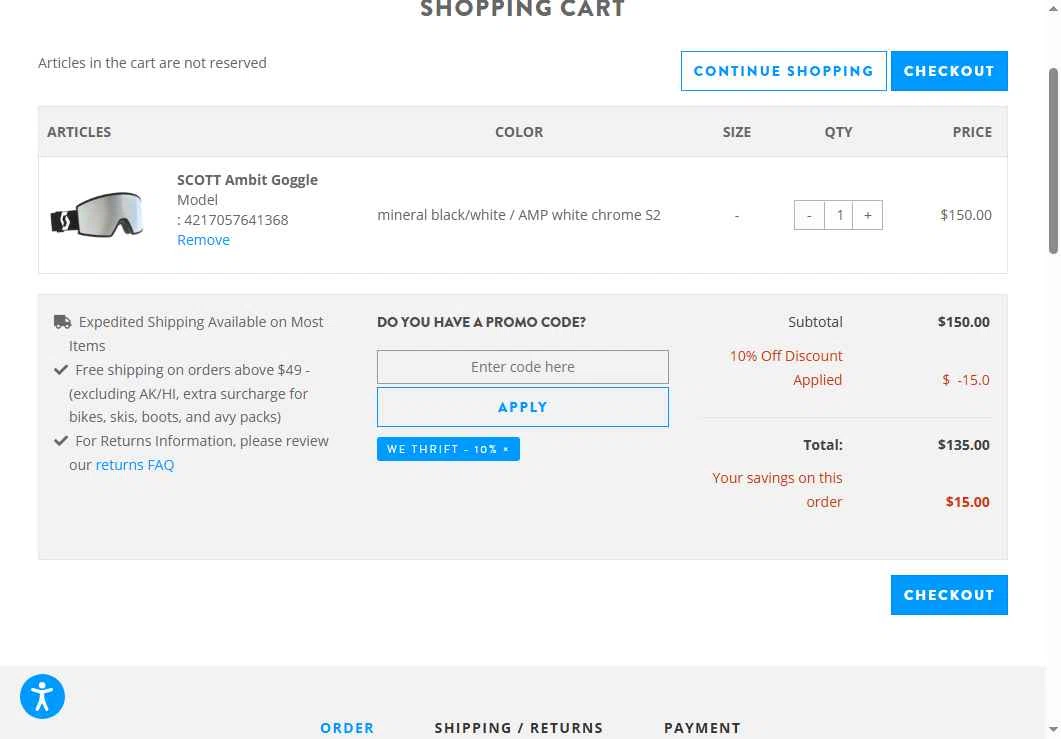Click the item price $150.00 in table row

[x=966, y=215]
